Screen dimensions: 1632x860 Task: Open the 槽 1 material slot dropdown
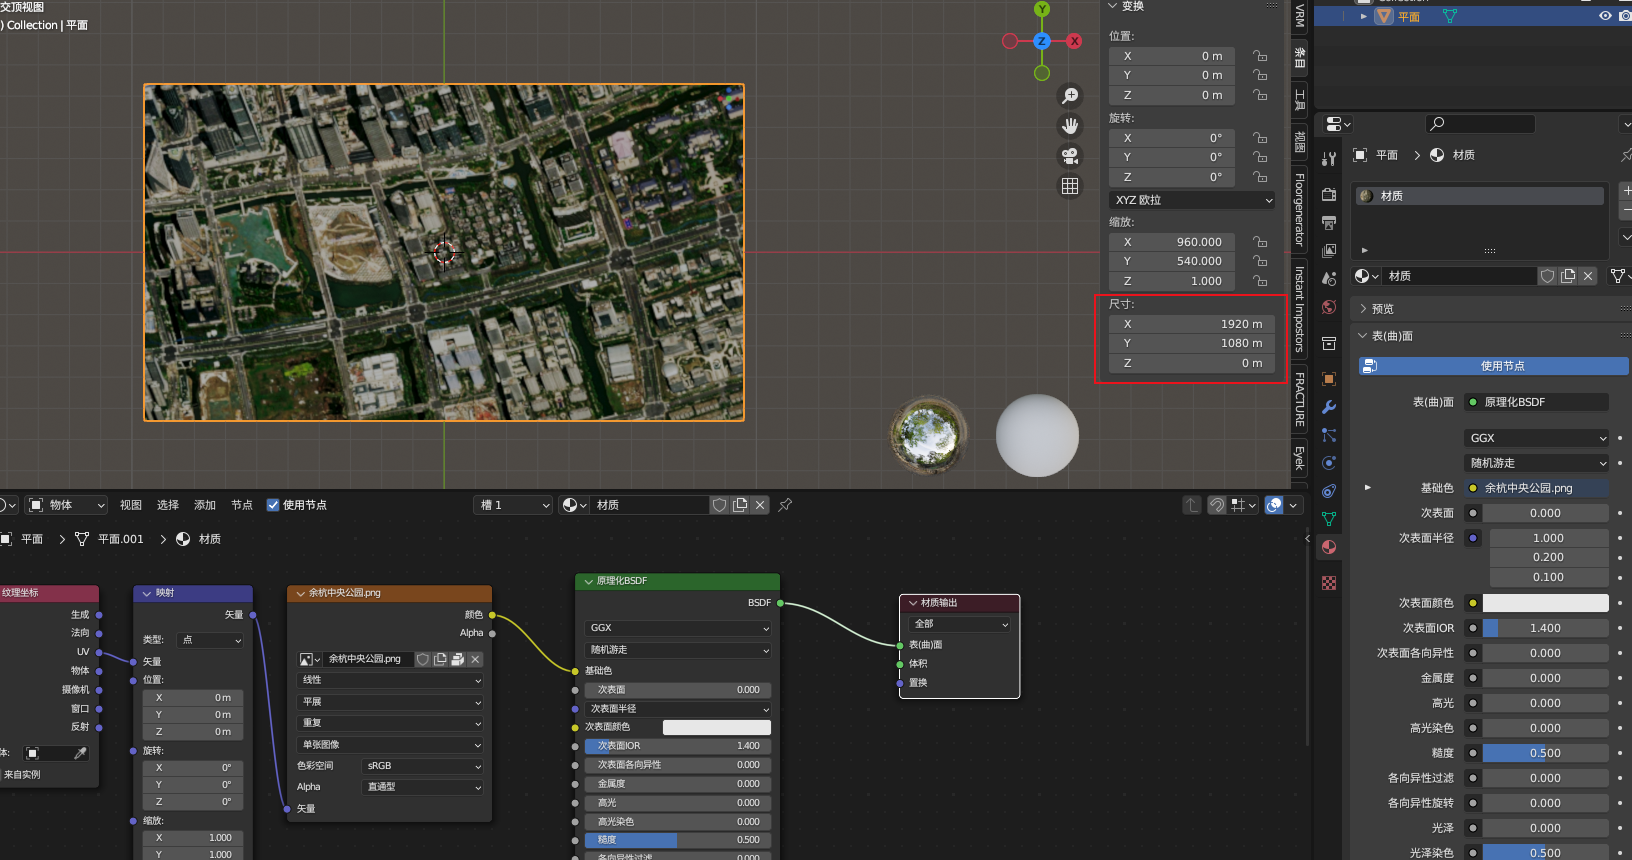pyautogui.click(x=513, y=505)
